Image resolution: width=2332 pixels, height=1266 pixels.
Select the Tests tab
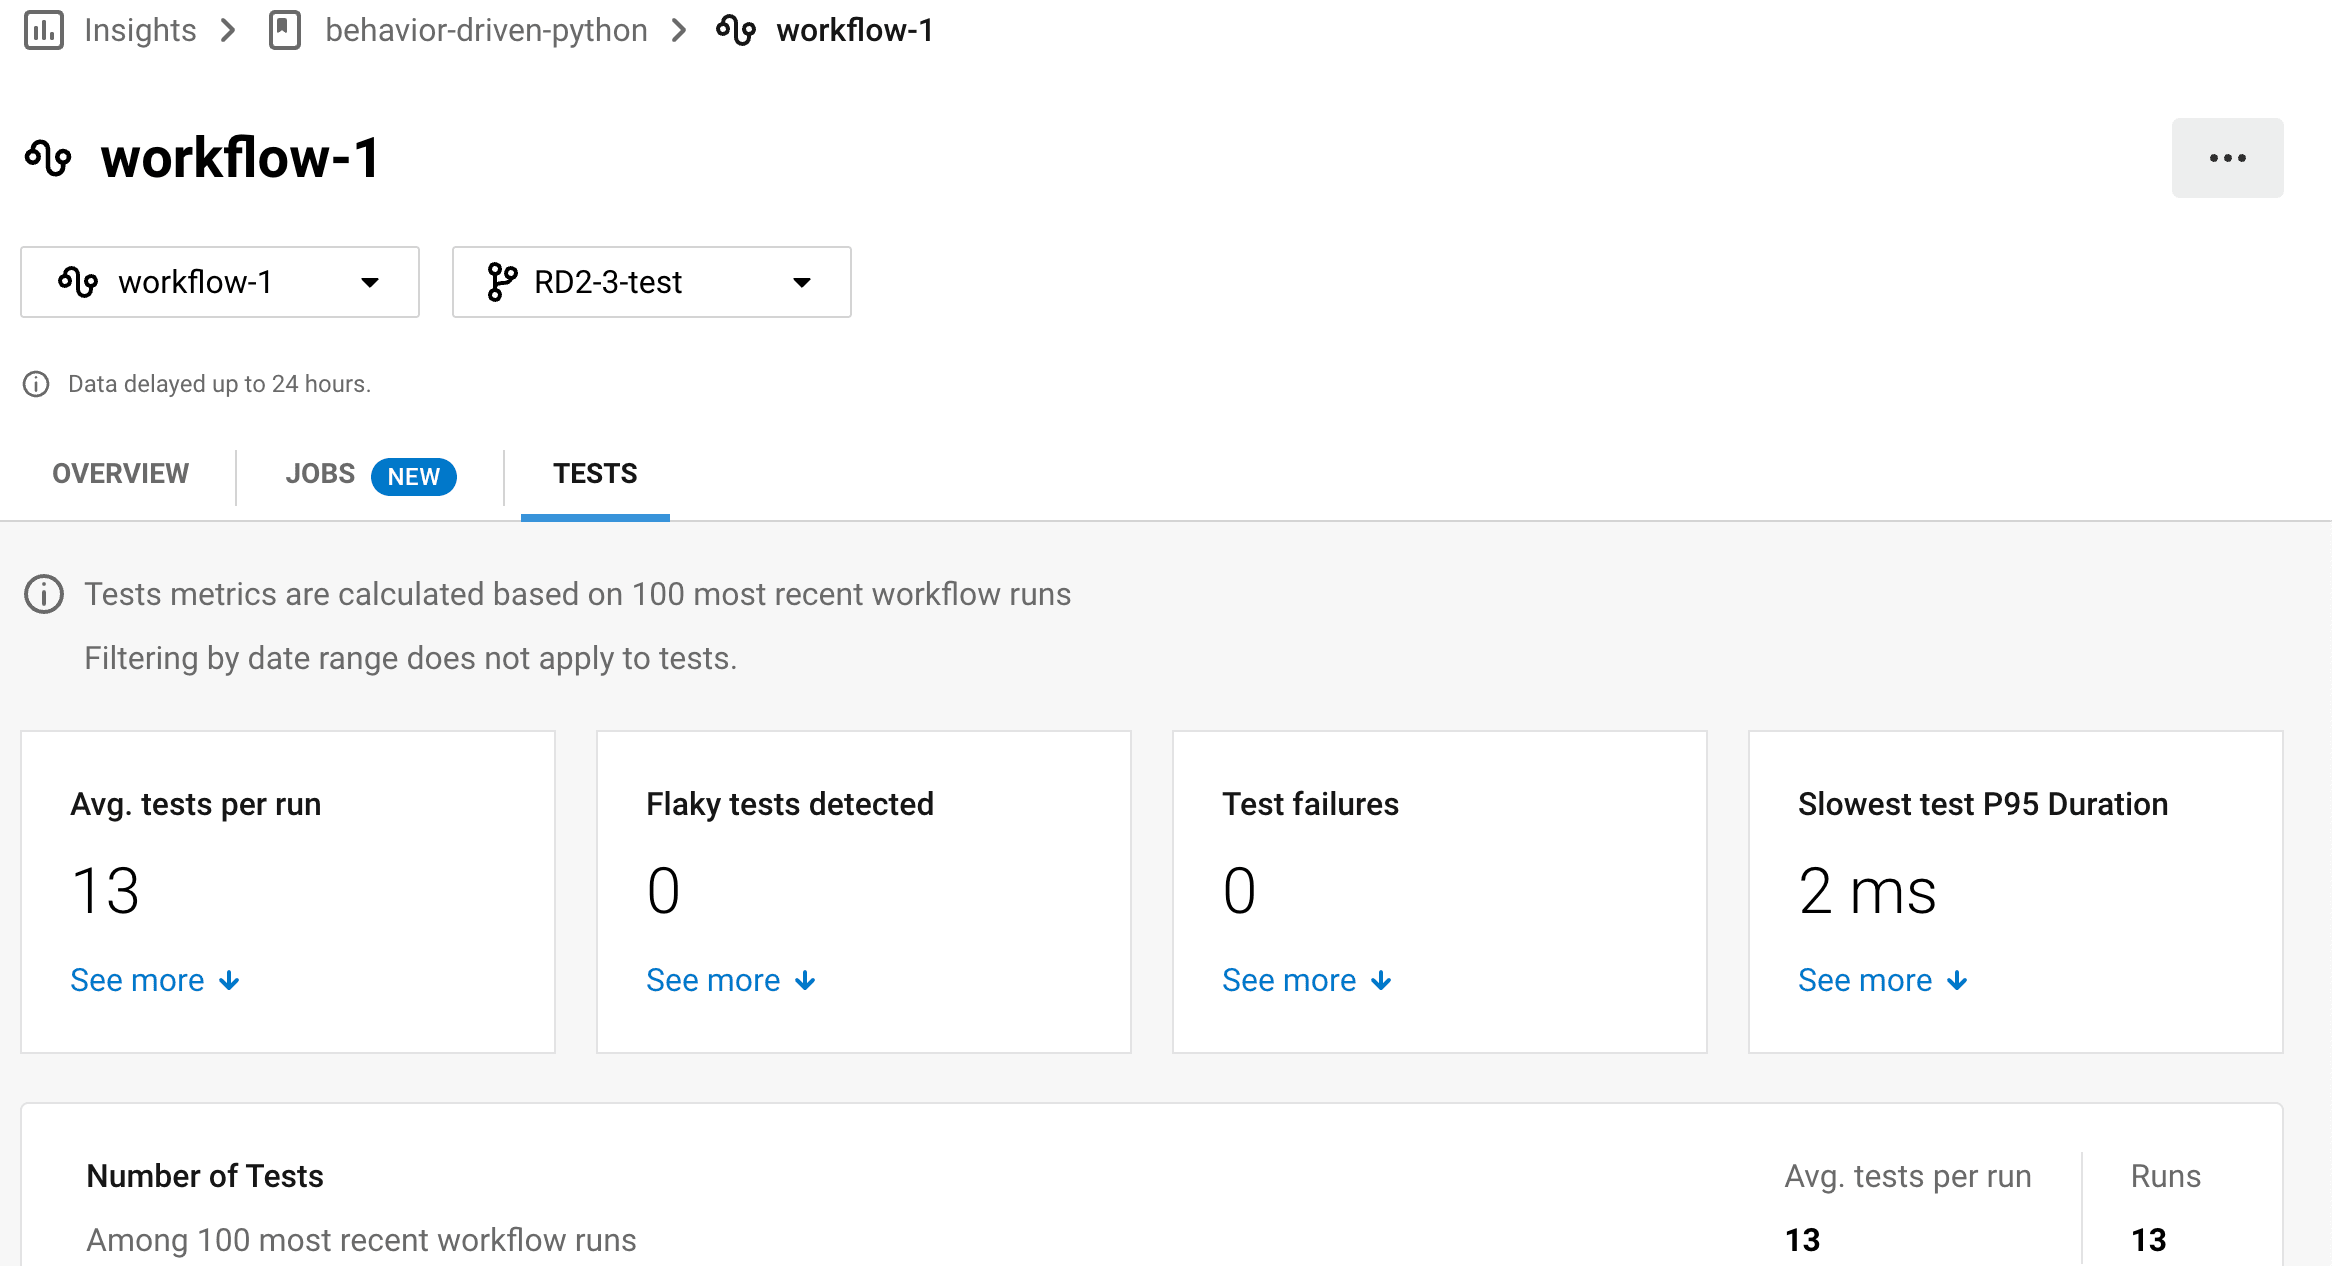point(594,473)
